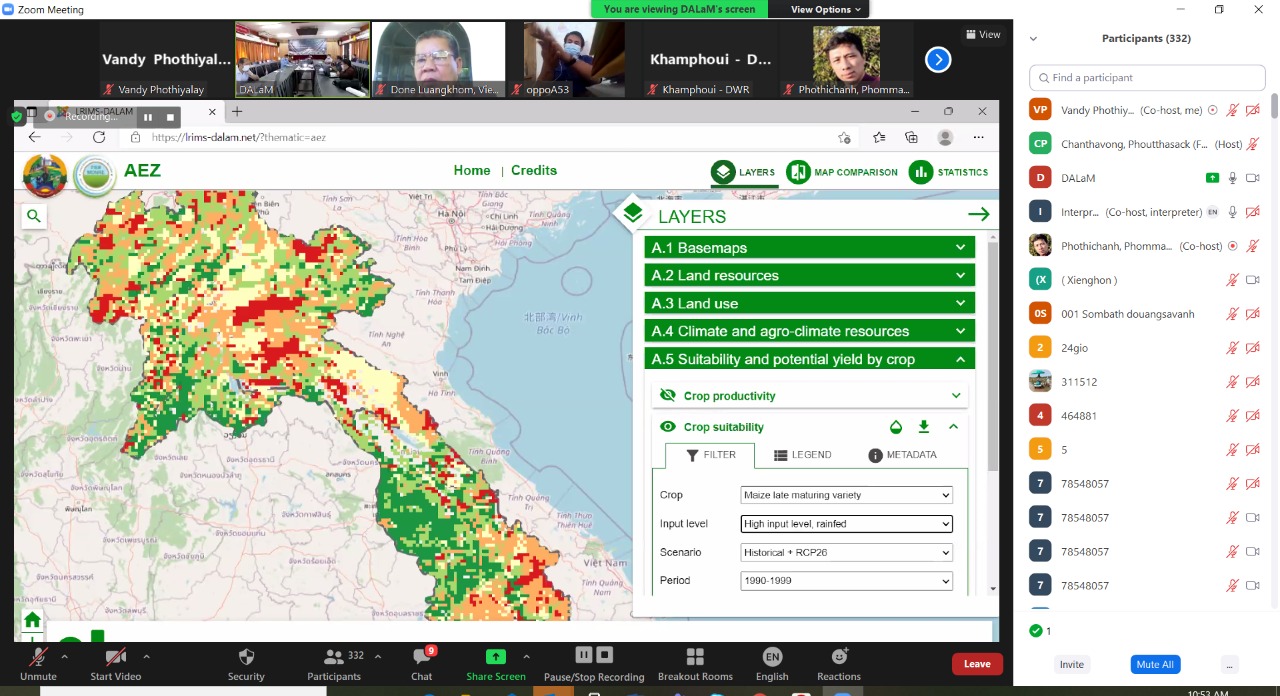Screen dimensions: 1280x696
Task: Open the Zoom Security menu
Action: click(x=246, y=663)
